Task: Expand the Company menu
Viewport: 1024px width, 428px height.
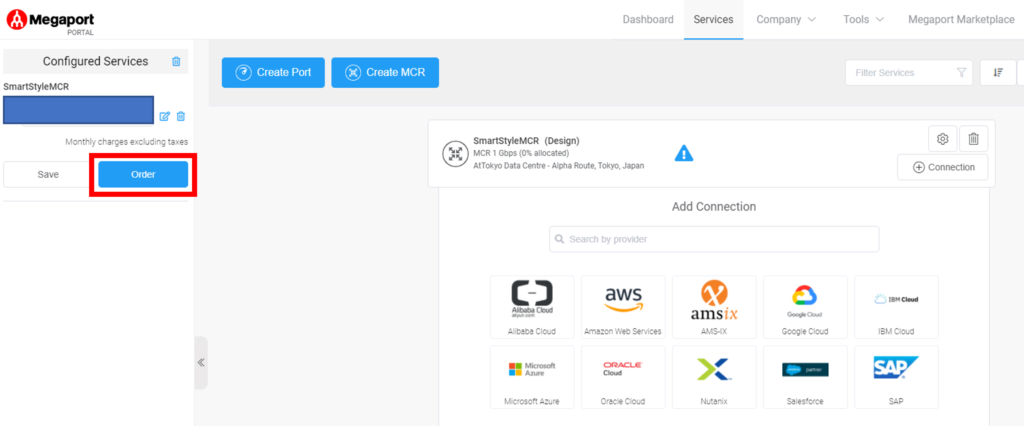Action: (786, 20)
